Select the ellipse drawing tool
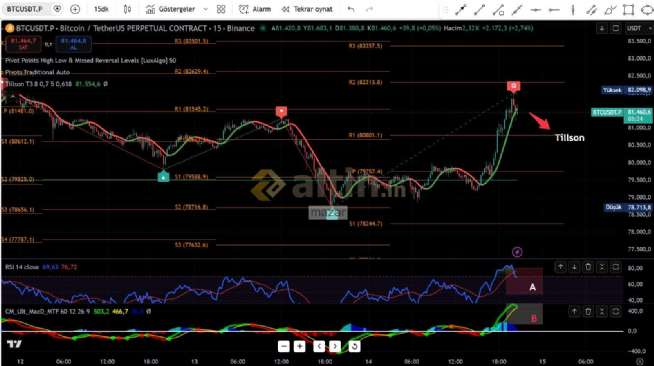Image resolution: width=654 pixels, height=366 pixels. [x=647, y=10]
